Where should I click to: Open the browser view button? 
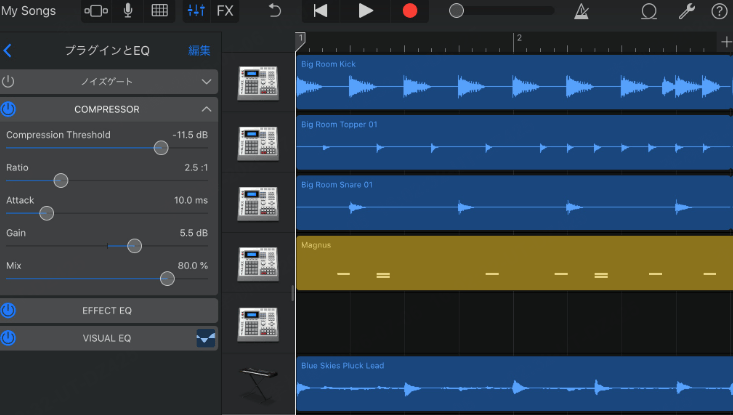96,11
